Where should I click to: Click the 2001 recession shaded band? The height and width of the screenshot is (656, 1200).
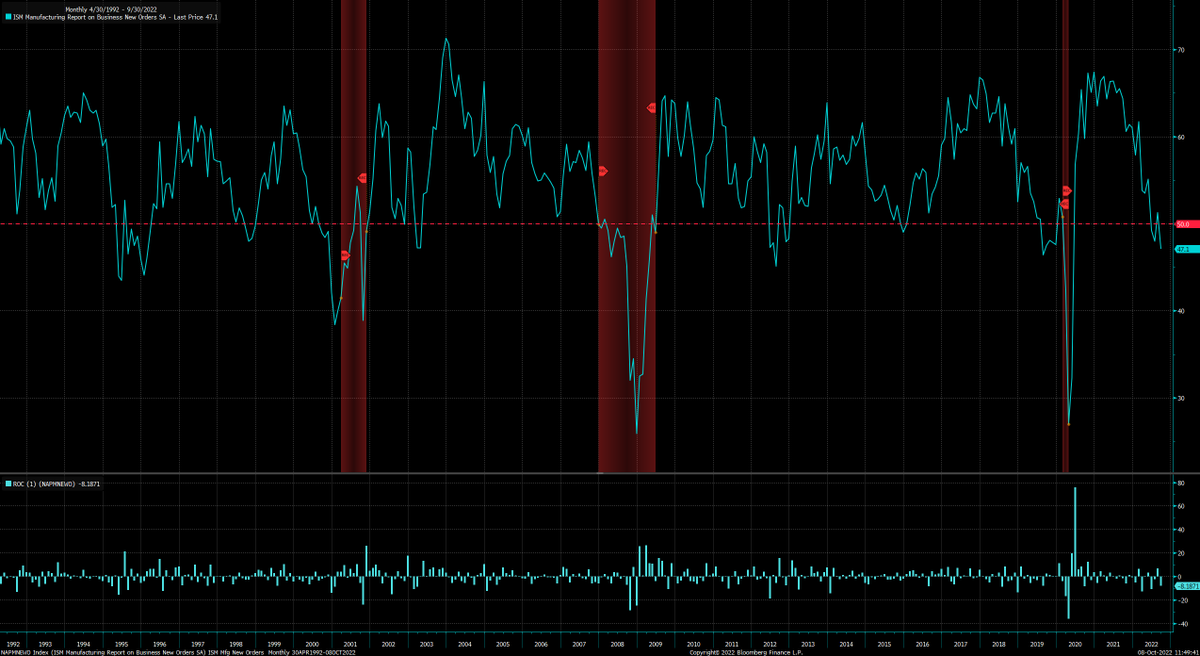click(354, 236)
